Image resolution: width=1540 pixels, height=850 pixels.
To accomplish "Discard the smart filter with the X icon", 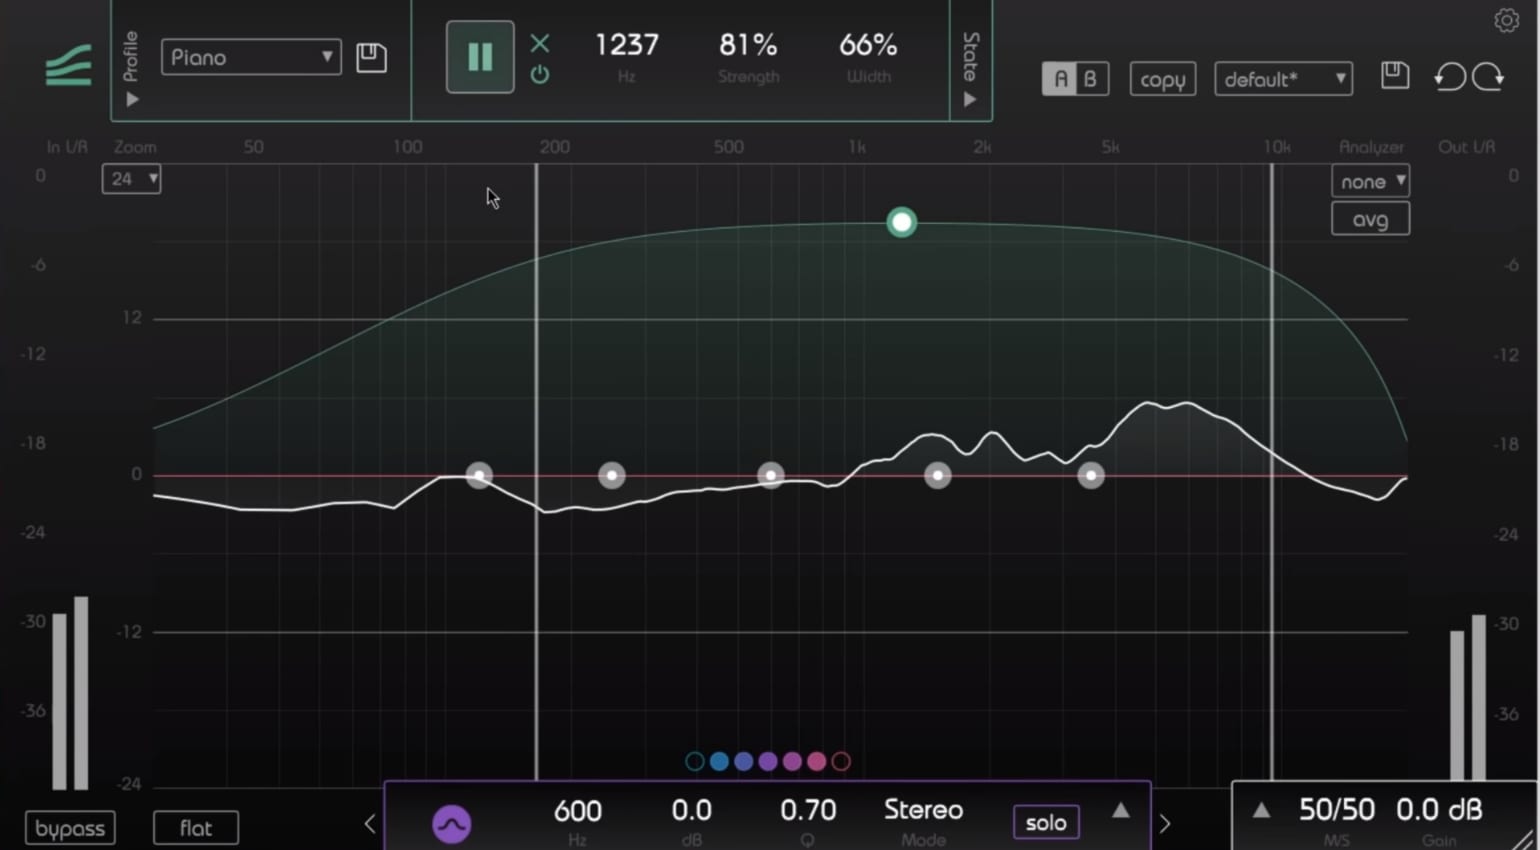I will 540,43.
